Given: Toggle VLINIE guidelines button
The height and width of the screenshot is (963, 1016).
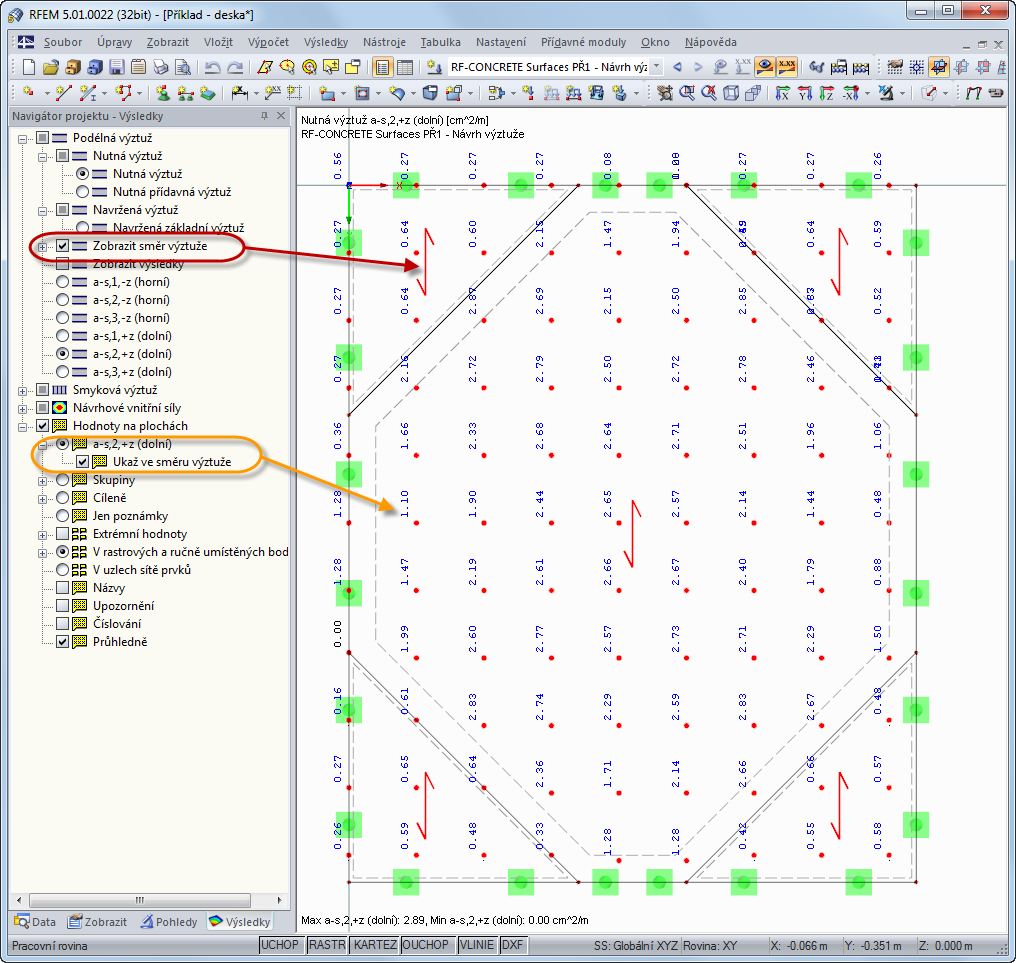Looking at the screenshot, I should 476,945.
